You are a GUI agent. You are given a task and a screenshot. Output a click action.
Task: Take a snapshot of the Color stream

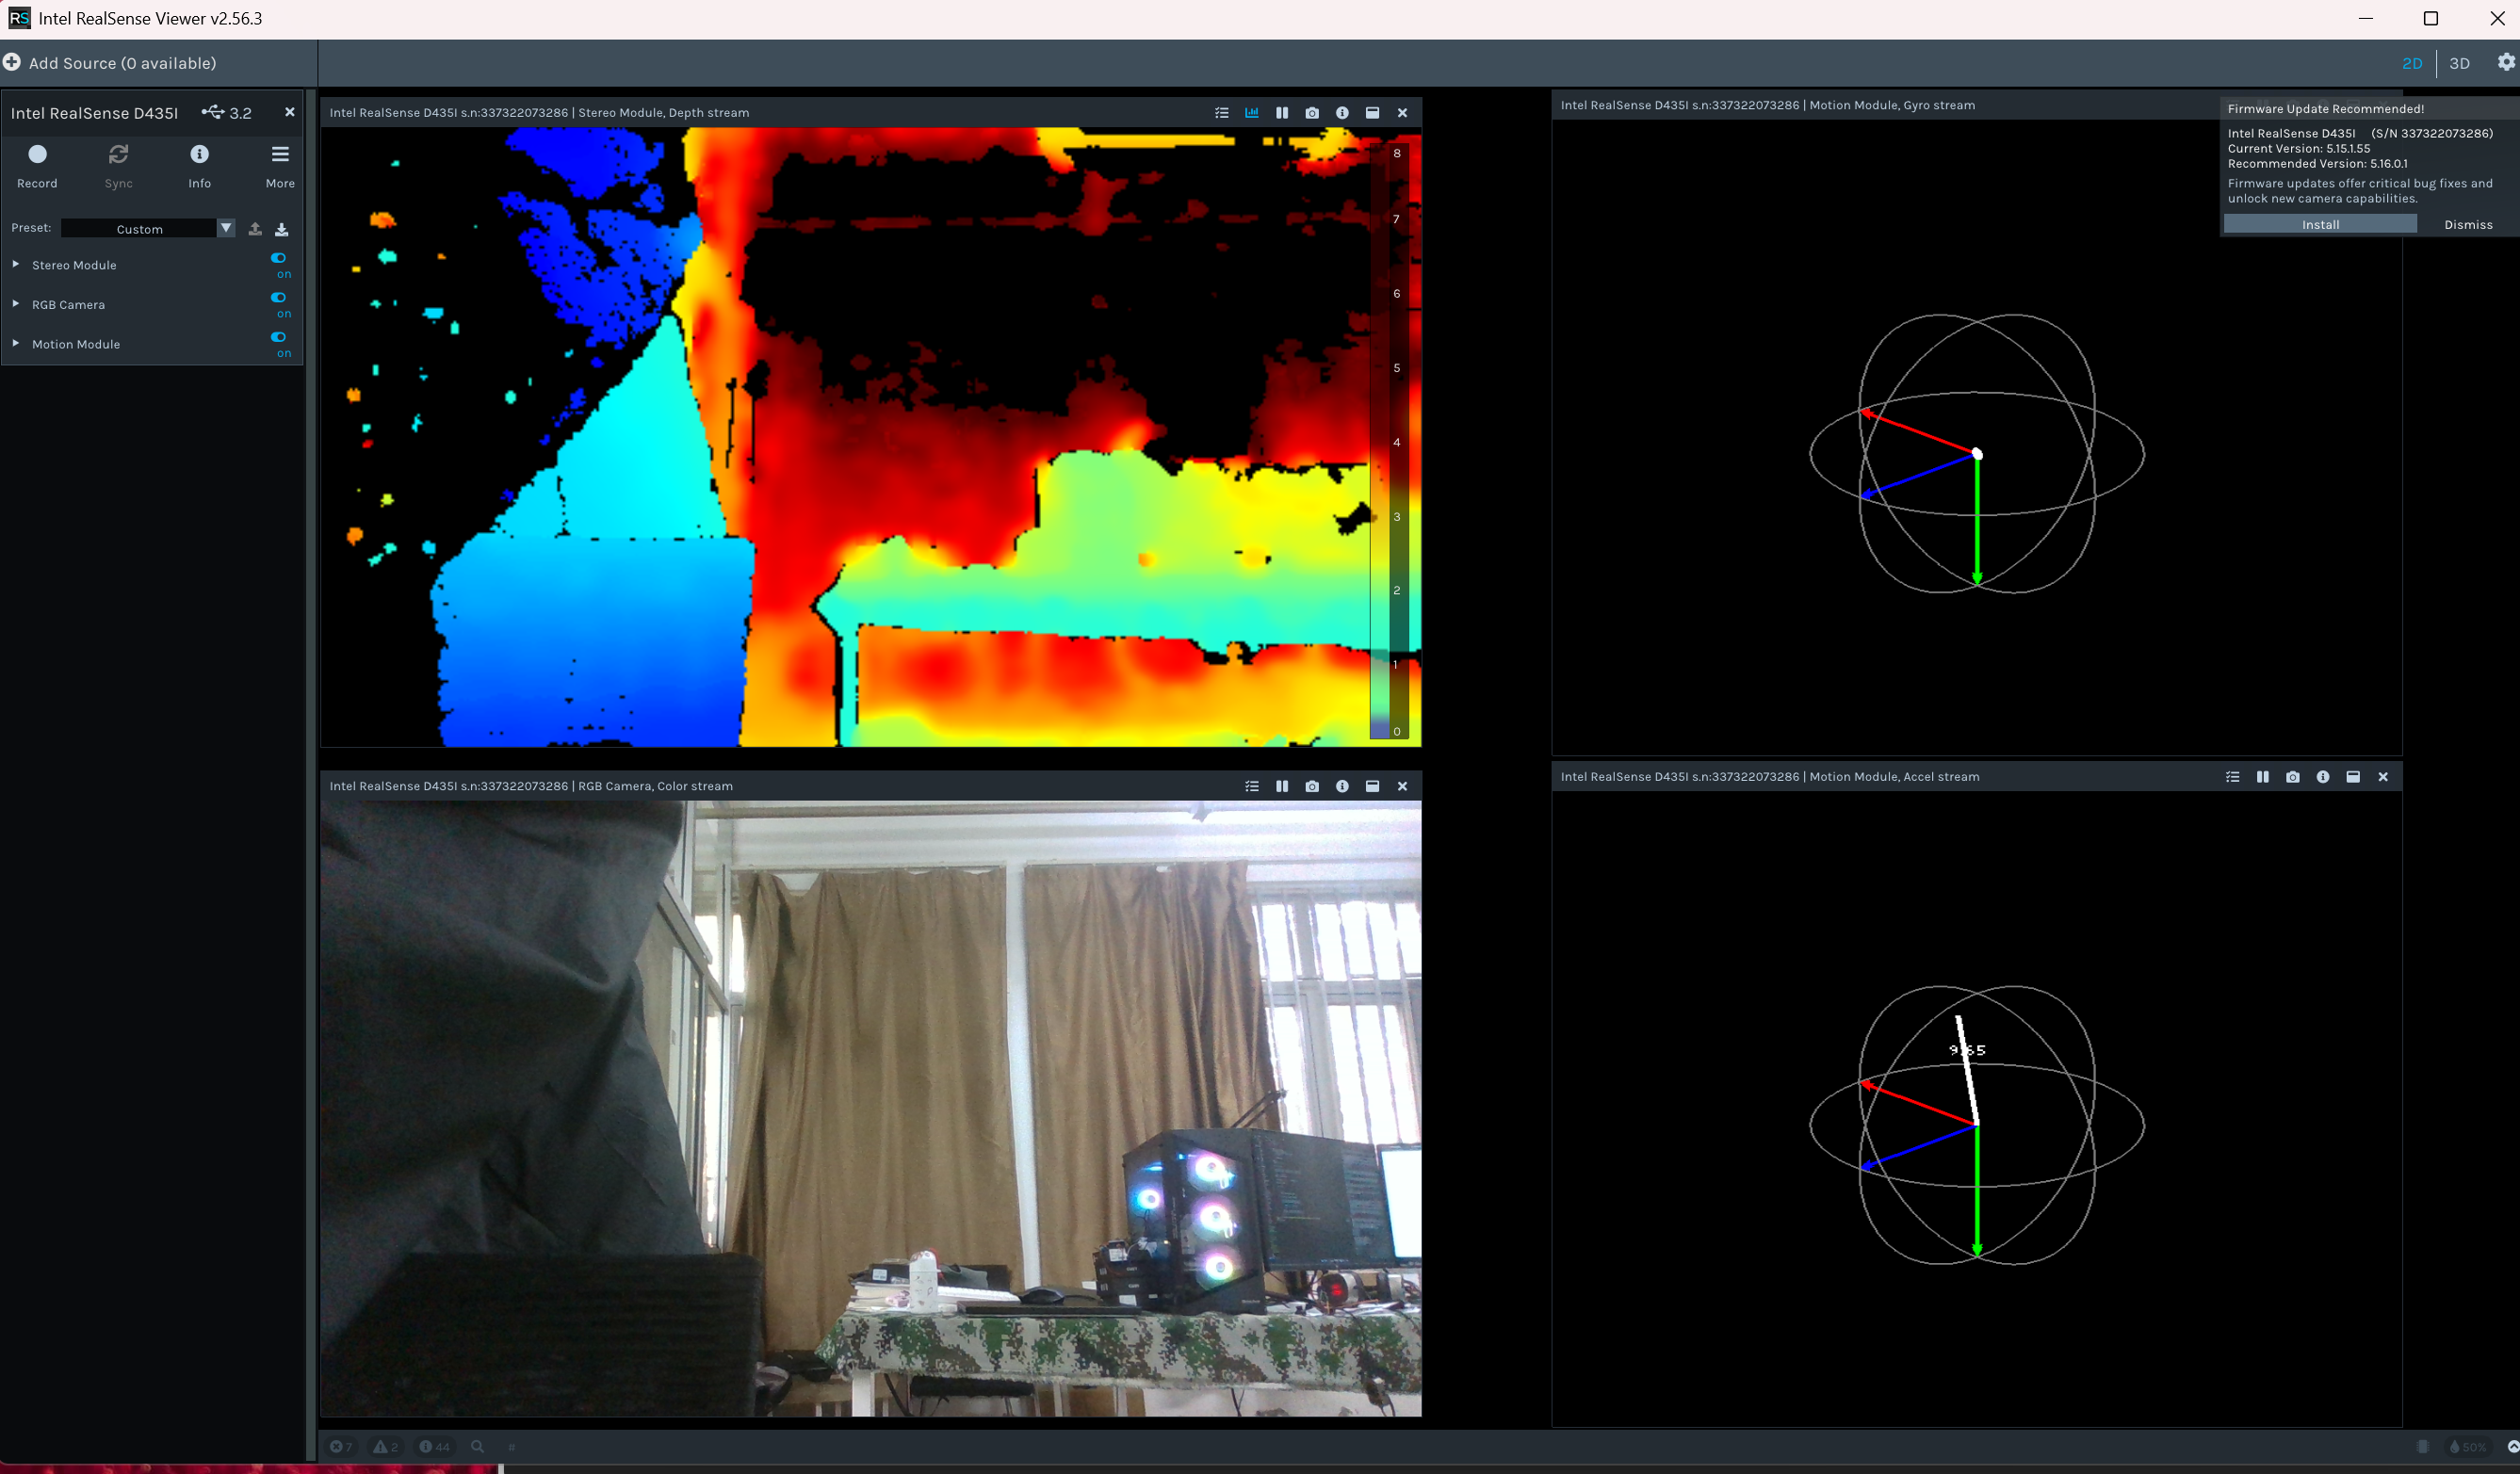[1312, 786]
